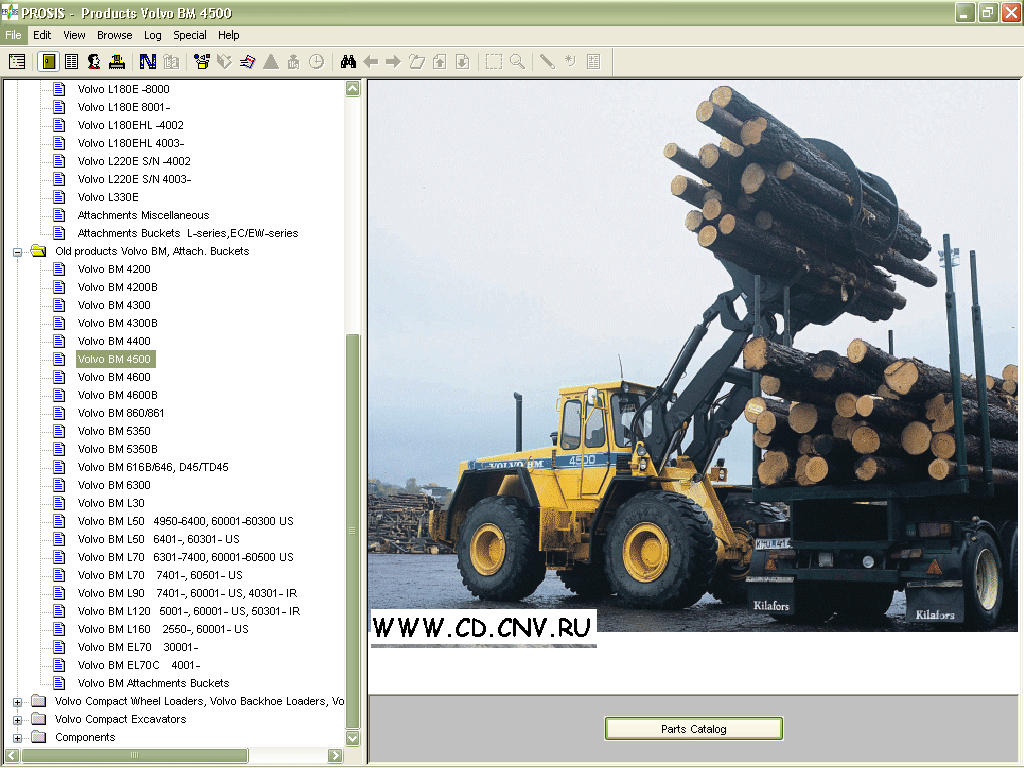The width and height of the screenshot is (1024, 768).
Task: Collapse the Old products Volvo BM folder
Action: point(18,252)
